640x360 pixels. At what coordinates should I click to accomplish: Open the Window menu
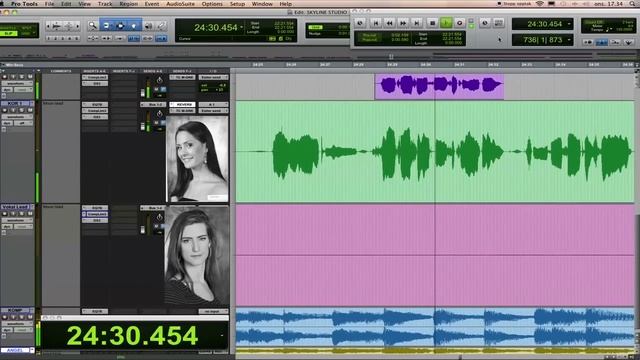coord(262,4)
